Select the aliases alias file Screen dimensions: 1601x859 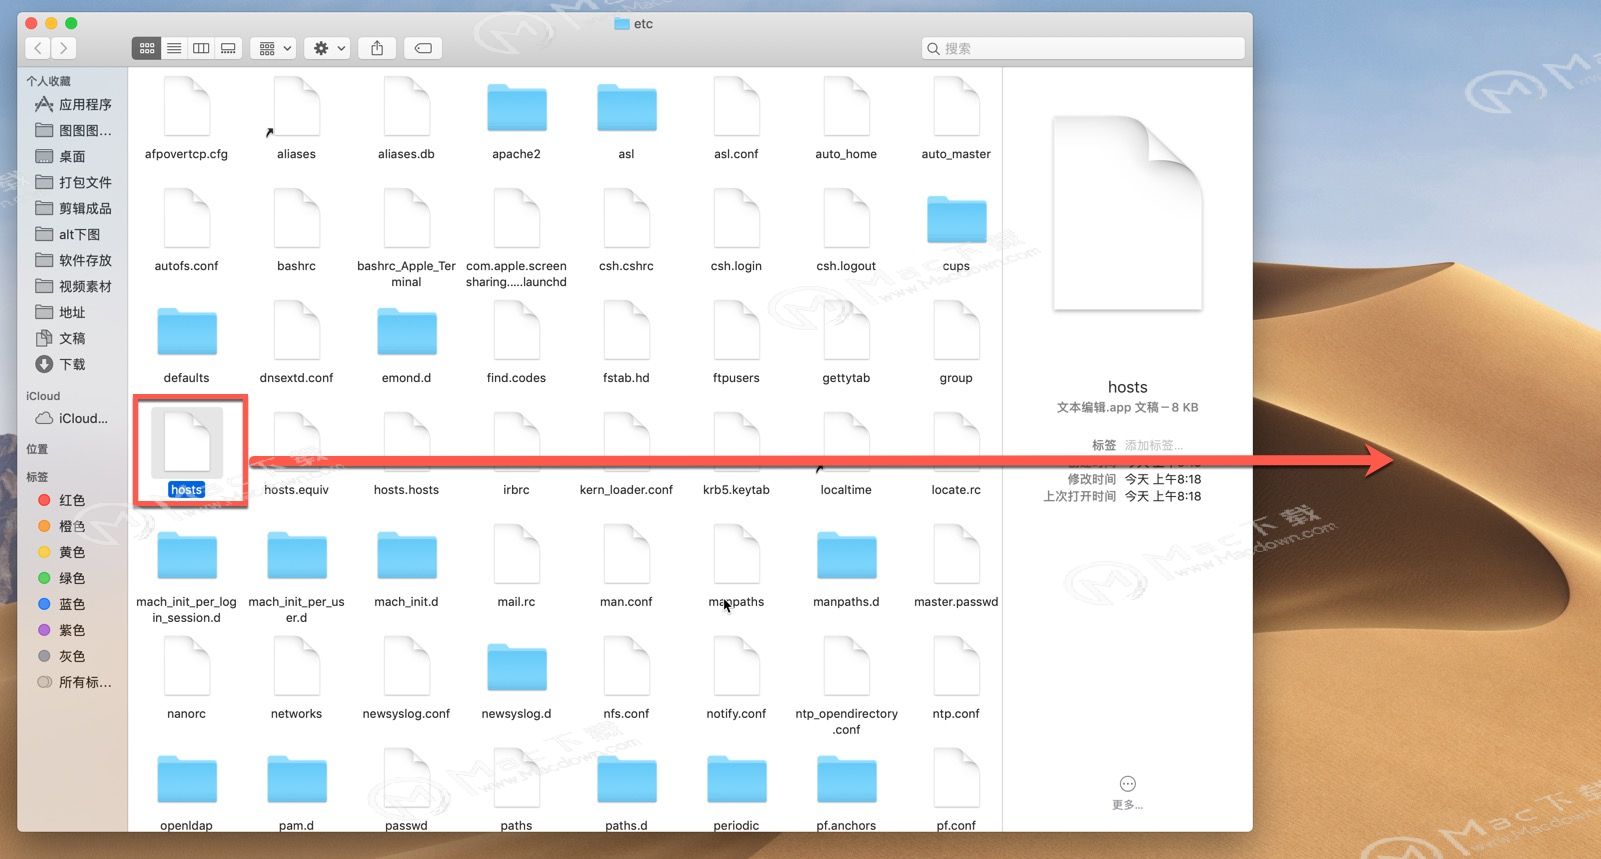296,107
